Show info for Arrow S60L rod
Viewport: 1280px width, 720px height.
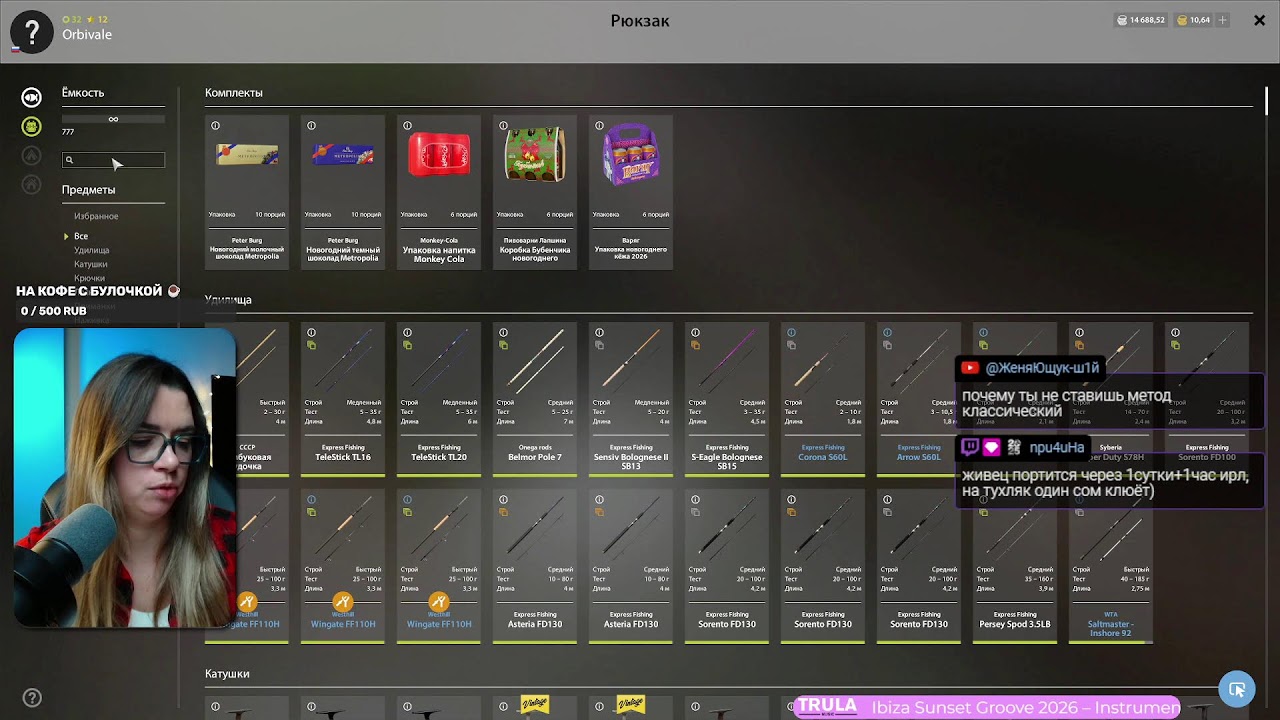[x=887, y=333]
